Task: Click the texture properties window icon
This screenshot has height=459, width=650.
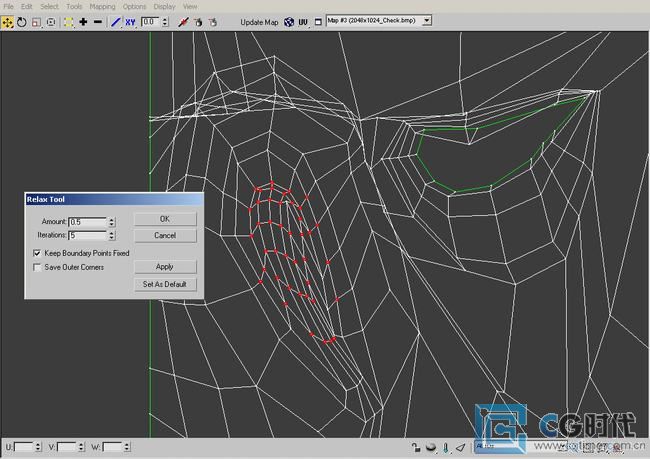Action: pyautogui.click(x=318, y=22)
